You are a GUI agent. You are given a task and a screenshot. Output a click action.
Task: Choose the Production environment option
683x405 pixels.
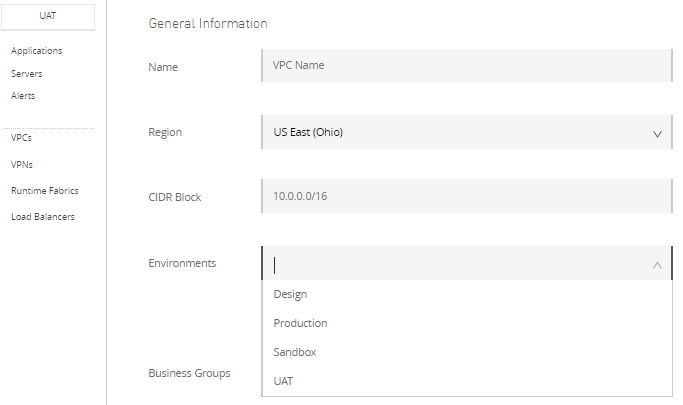[300, 323]
